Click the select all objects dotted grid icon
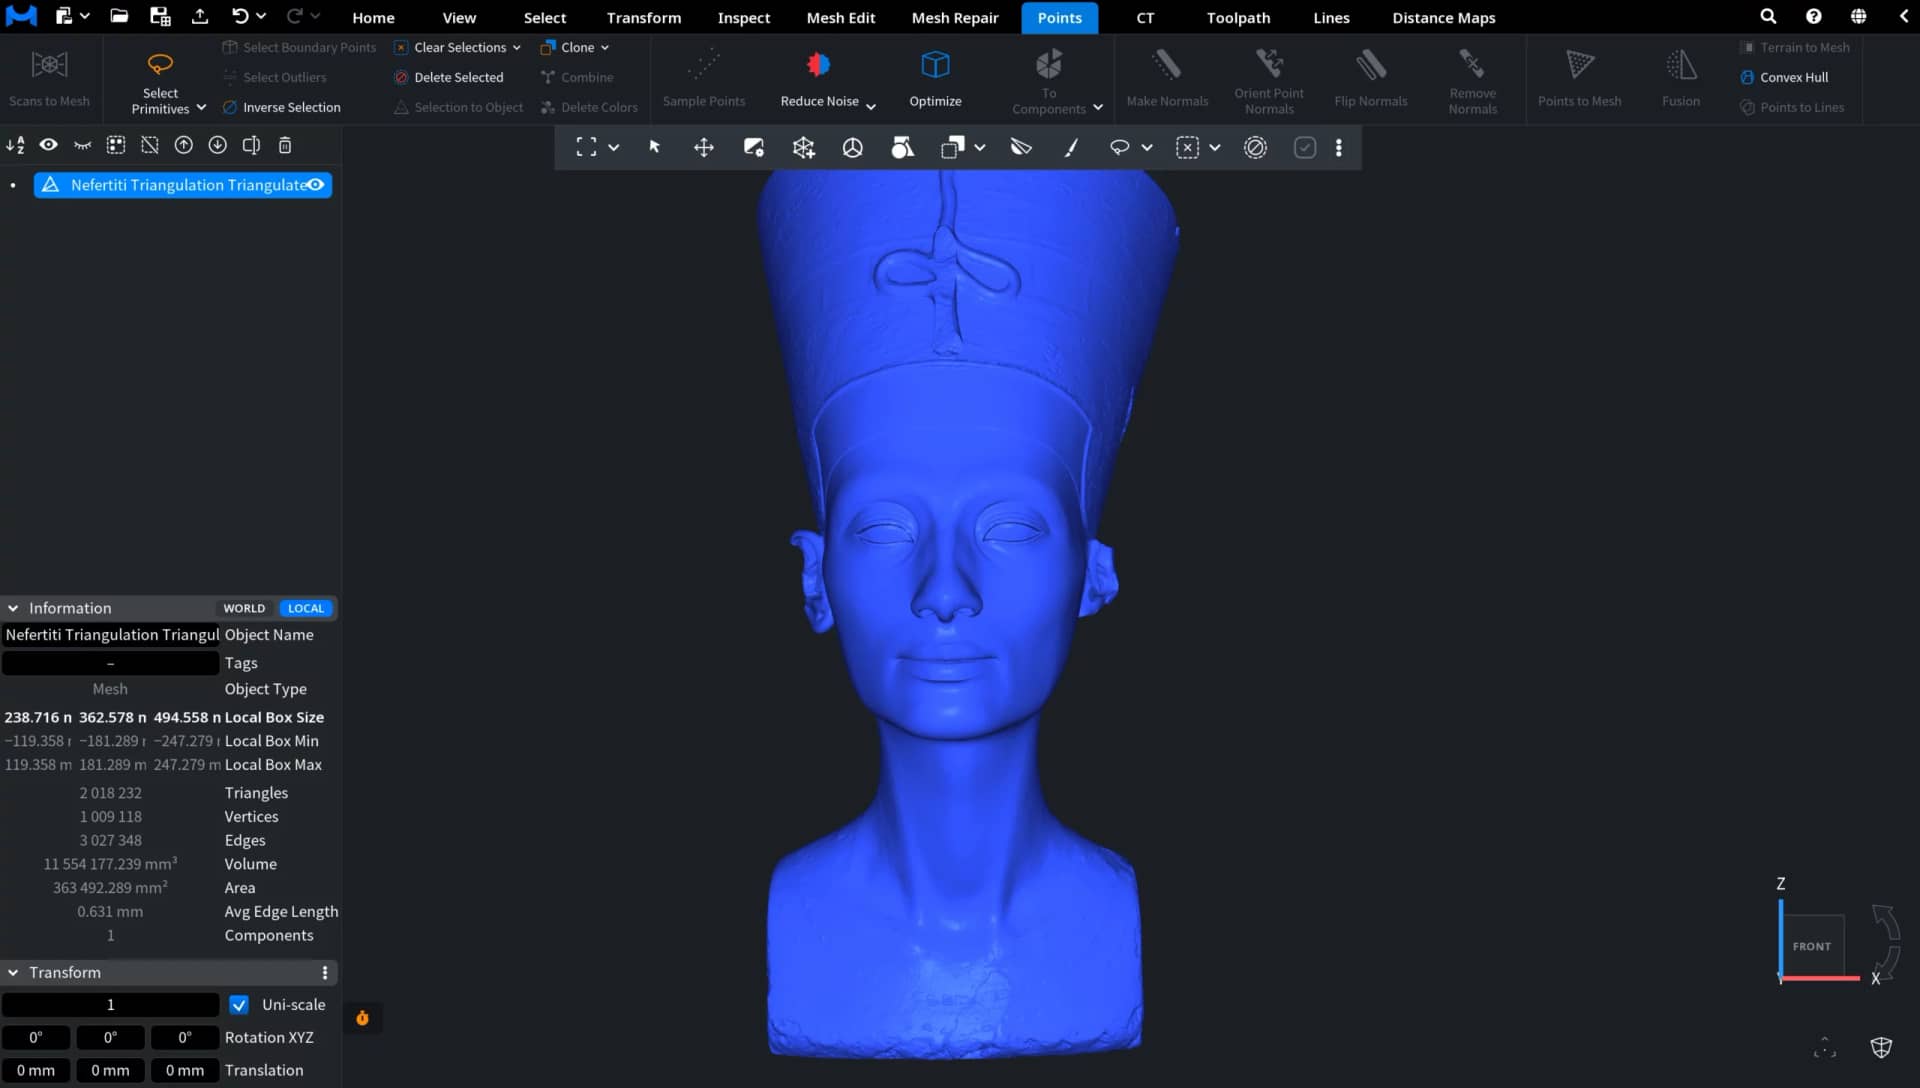Image resolution: width=1920 pixels, height=1088 pixels. (116, 145)
